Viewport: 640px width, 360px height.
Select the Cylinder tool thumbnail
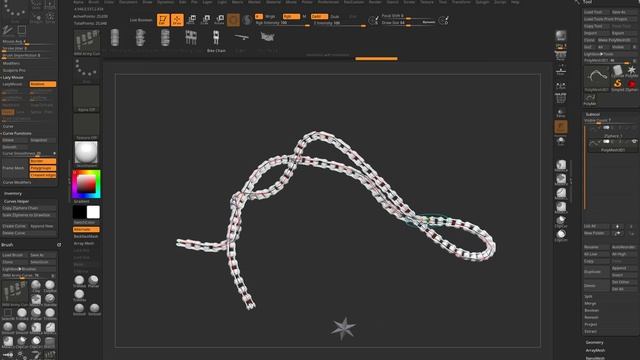618,71
